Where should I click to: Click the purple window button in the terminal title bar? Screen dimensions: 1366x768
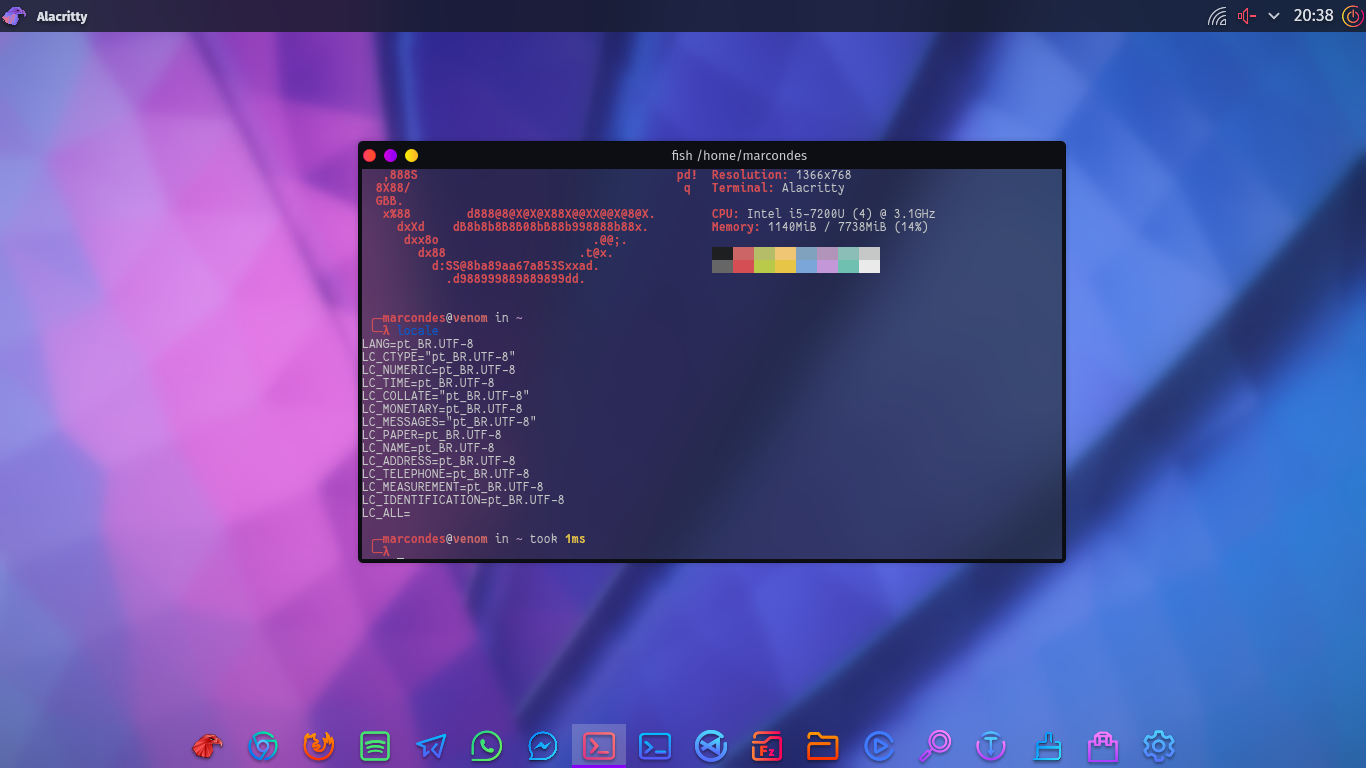[390, 155]
